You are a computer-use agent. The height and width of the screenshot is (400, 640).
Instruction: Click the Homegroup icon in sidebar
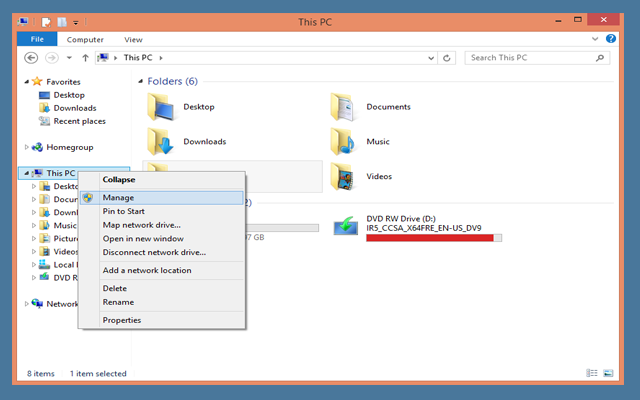[37, 147]
